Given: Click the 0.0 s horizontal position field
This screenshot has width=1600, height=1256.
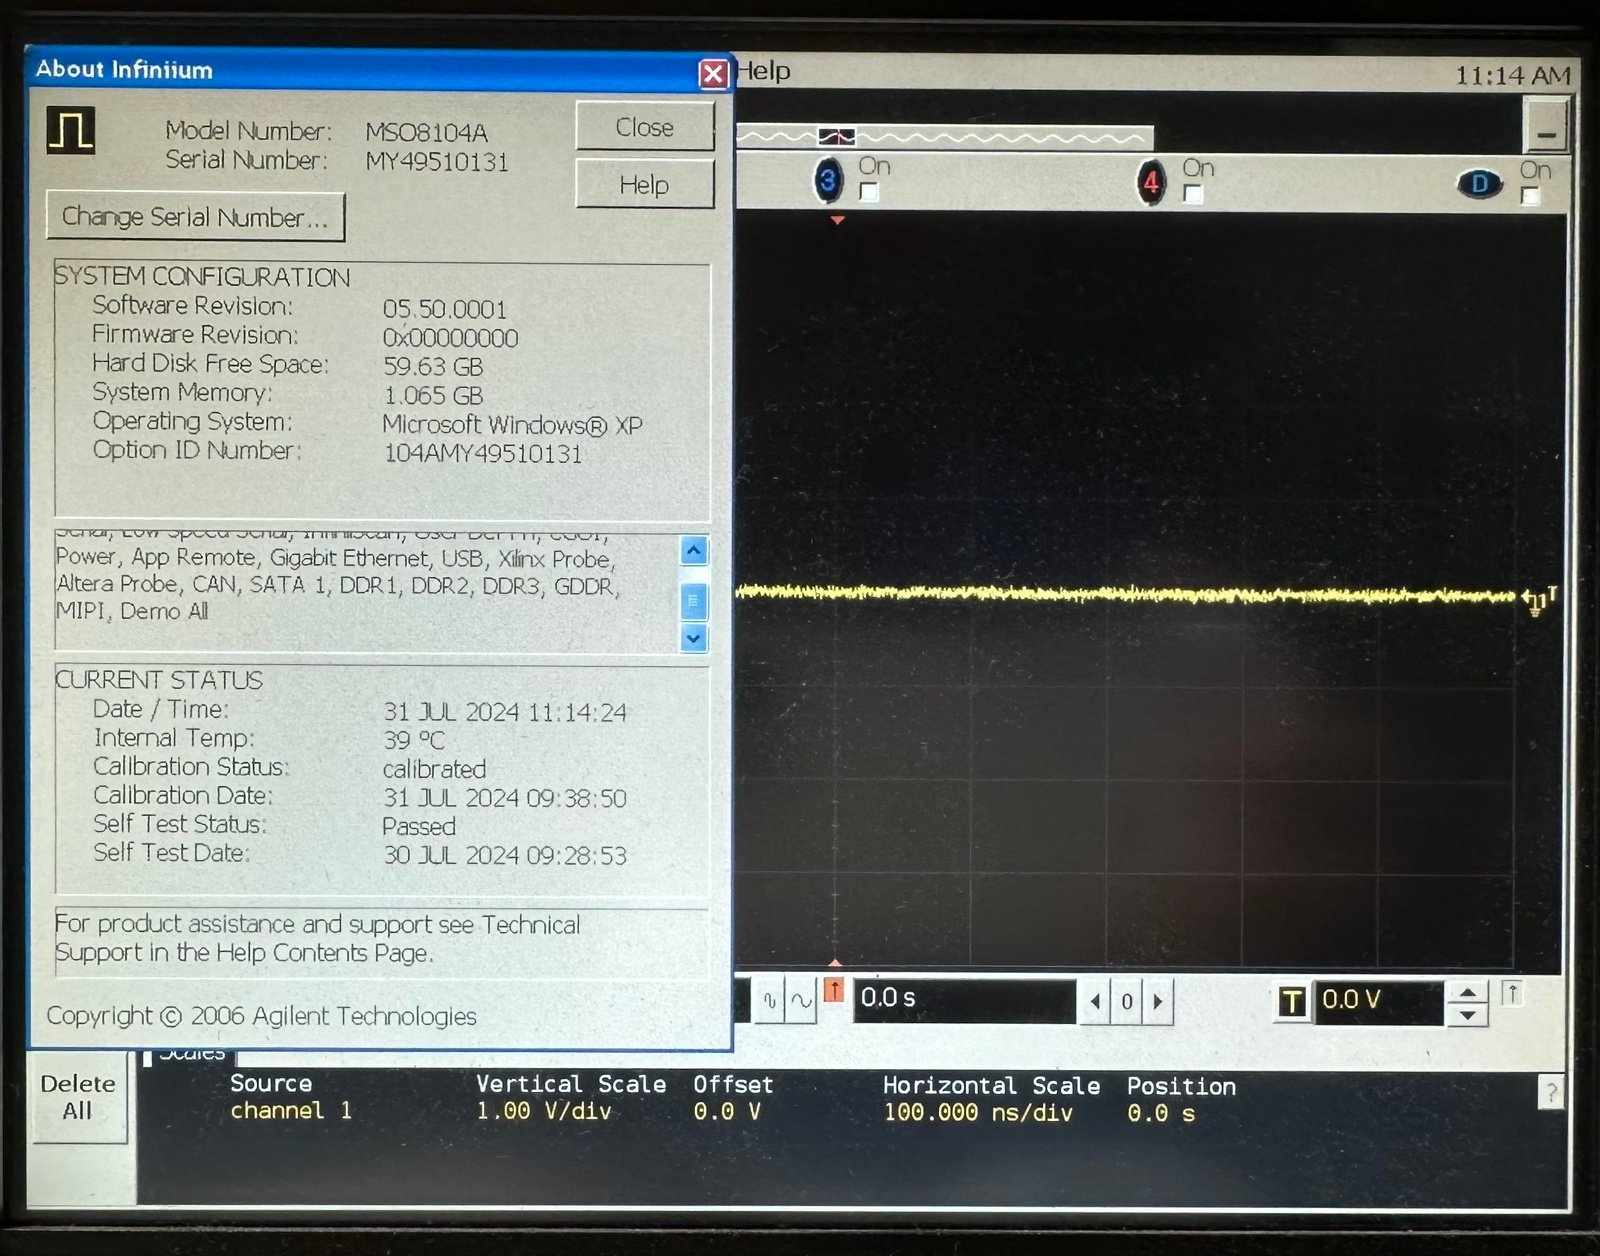Looking at the screenshot, I should [964, 999].
